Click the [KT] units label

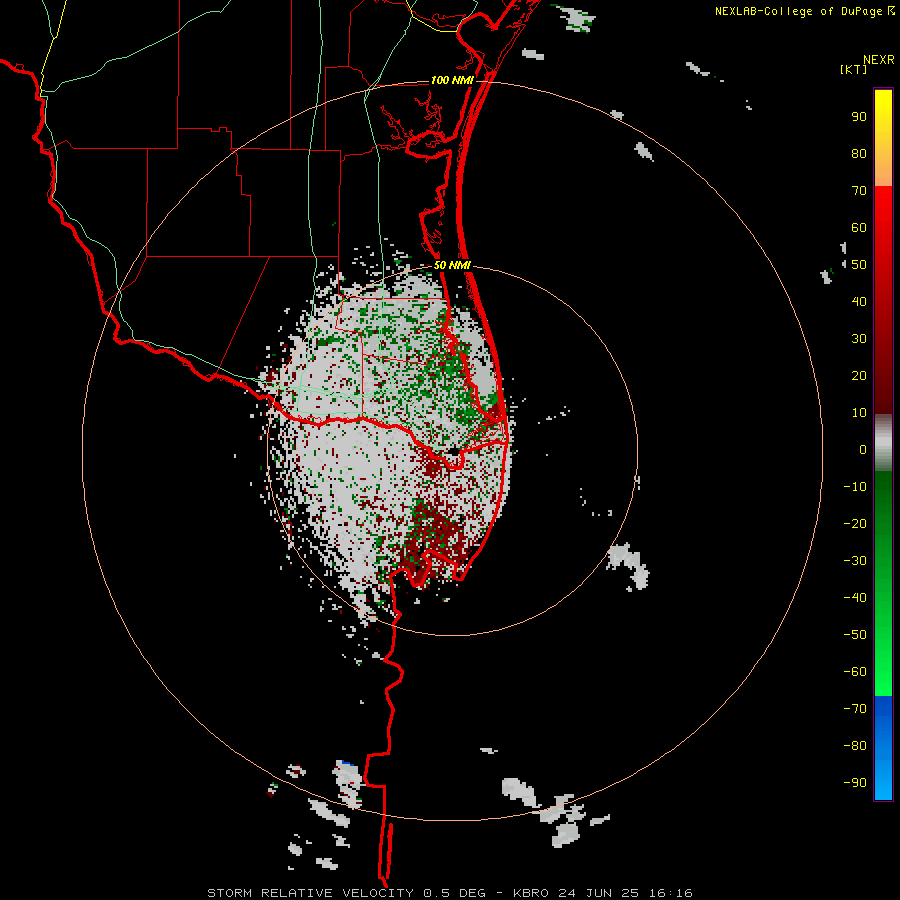tap(854, 69)
